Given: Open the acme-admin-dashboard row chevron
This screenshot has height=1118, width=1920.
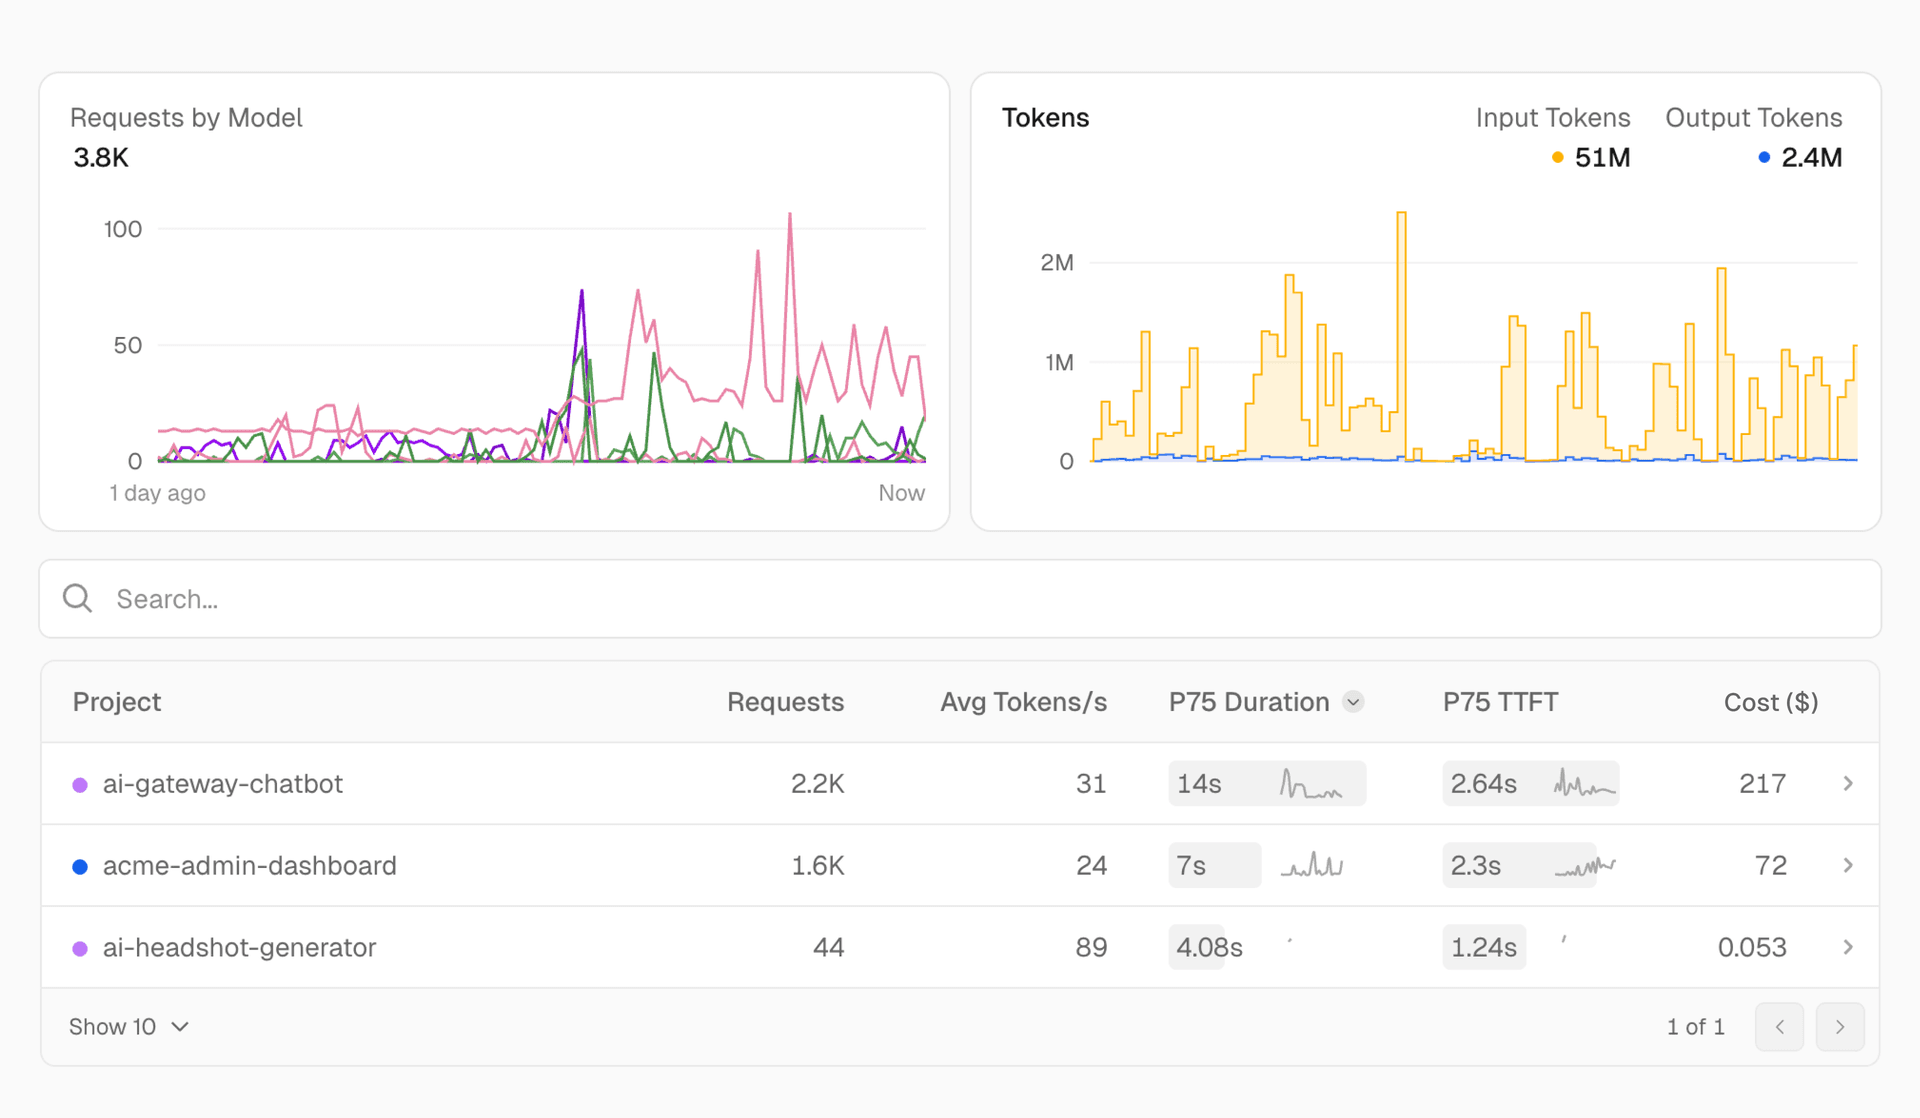Looking at the screenshot, I should pos(1847,865).
